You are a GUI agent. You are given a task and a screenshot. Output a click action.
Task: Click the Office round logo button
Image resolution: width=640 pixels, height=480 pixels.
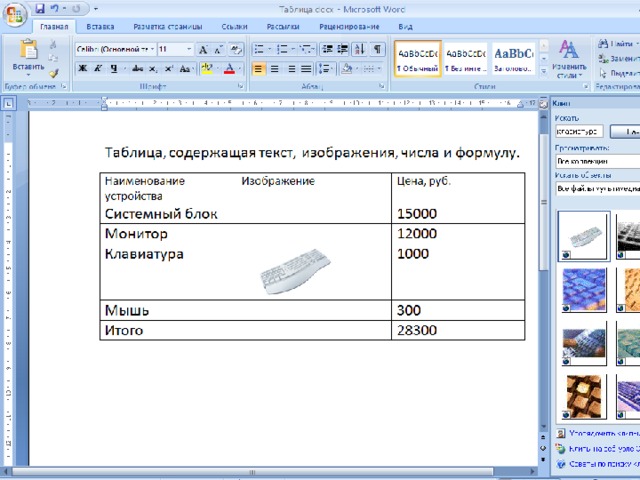[x=14, y=14]
